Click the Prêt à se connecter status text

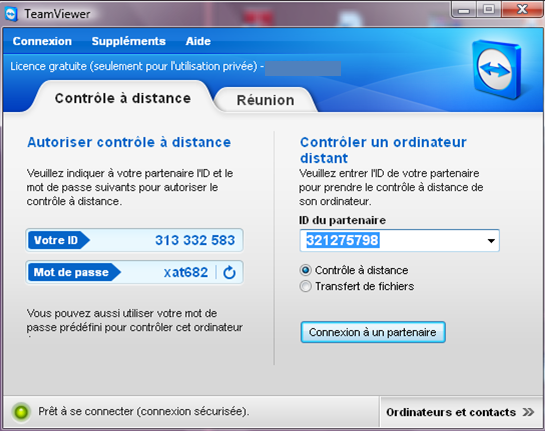pyautogui.click(x=144, y=412)
